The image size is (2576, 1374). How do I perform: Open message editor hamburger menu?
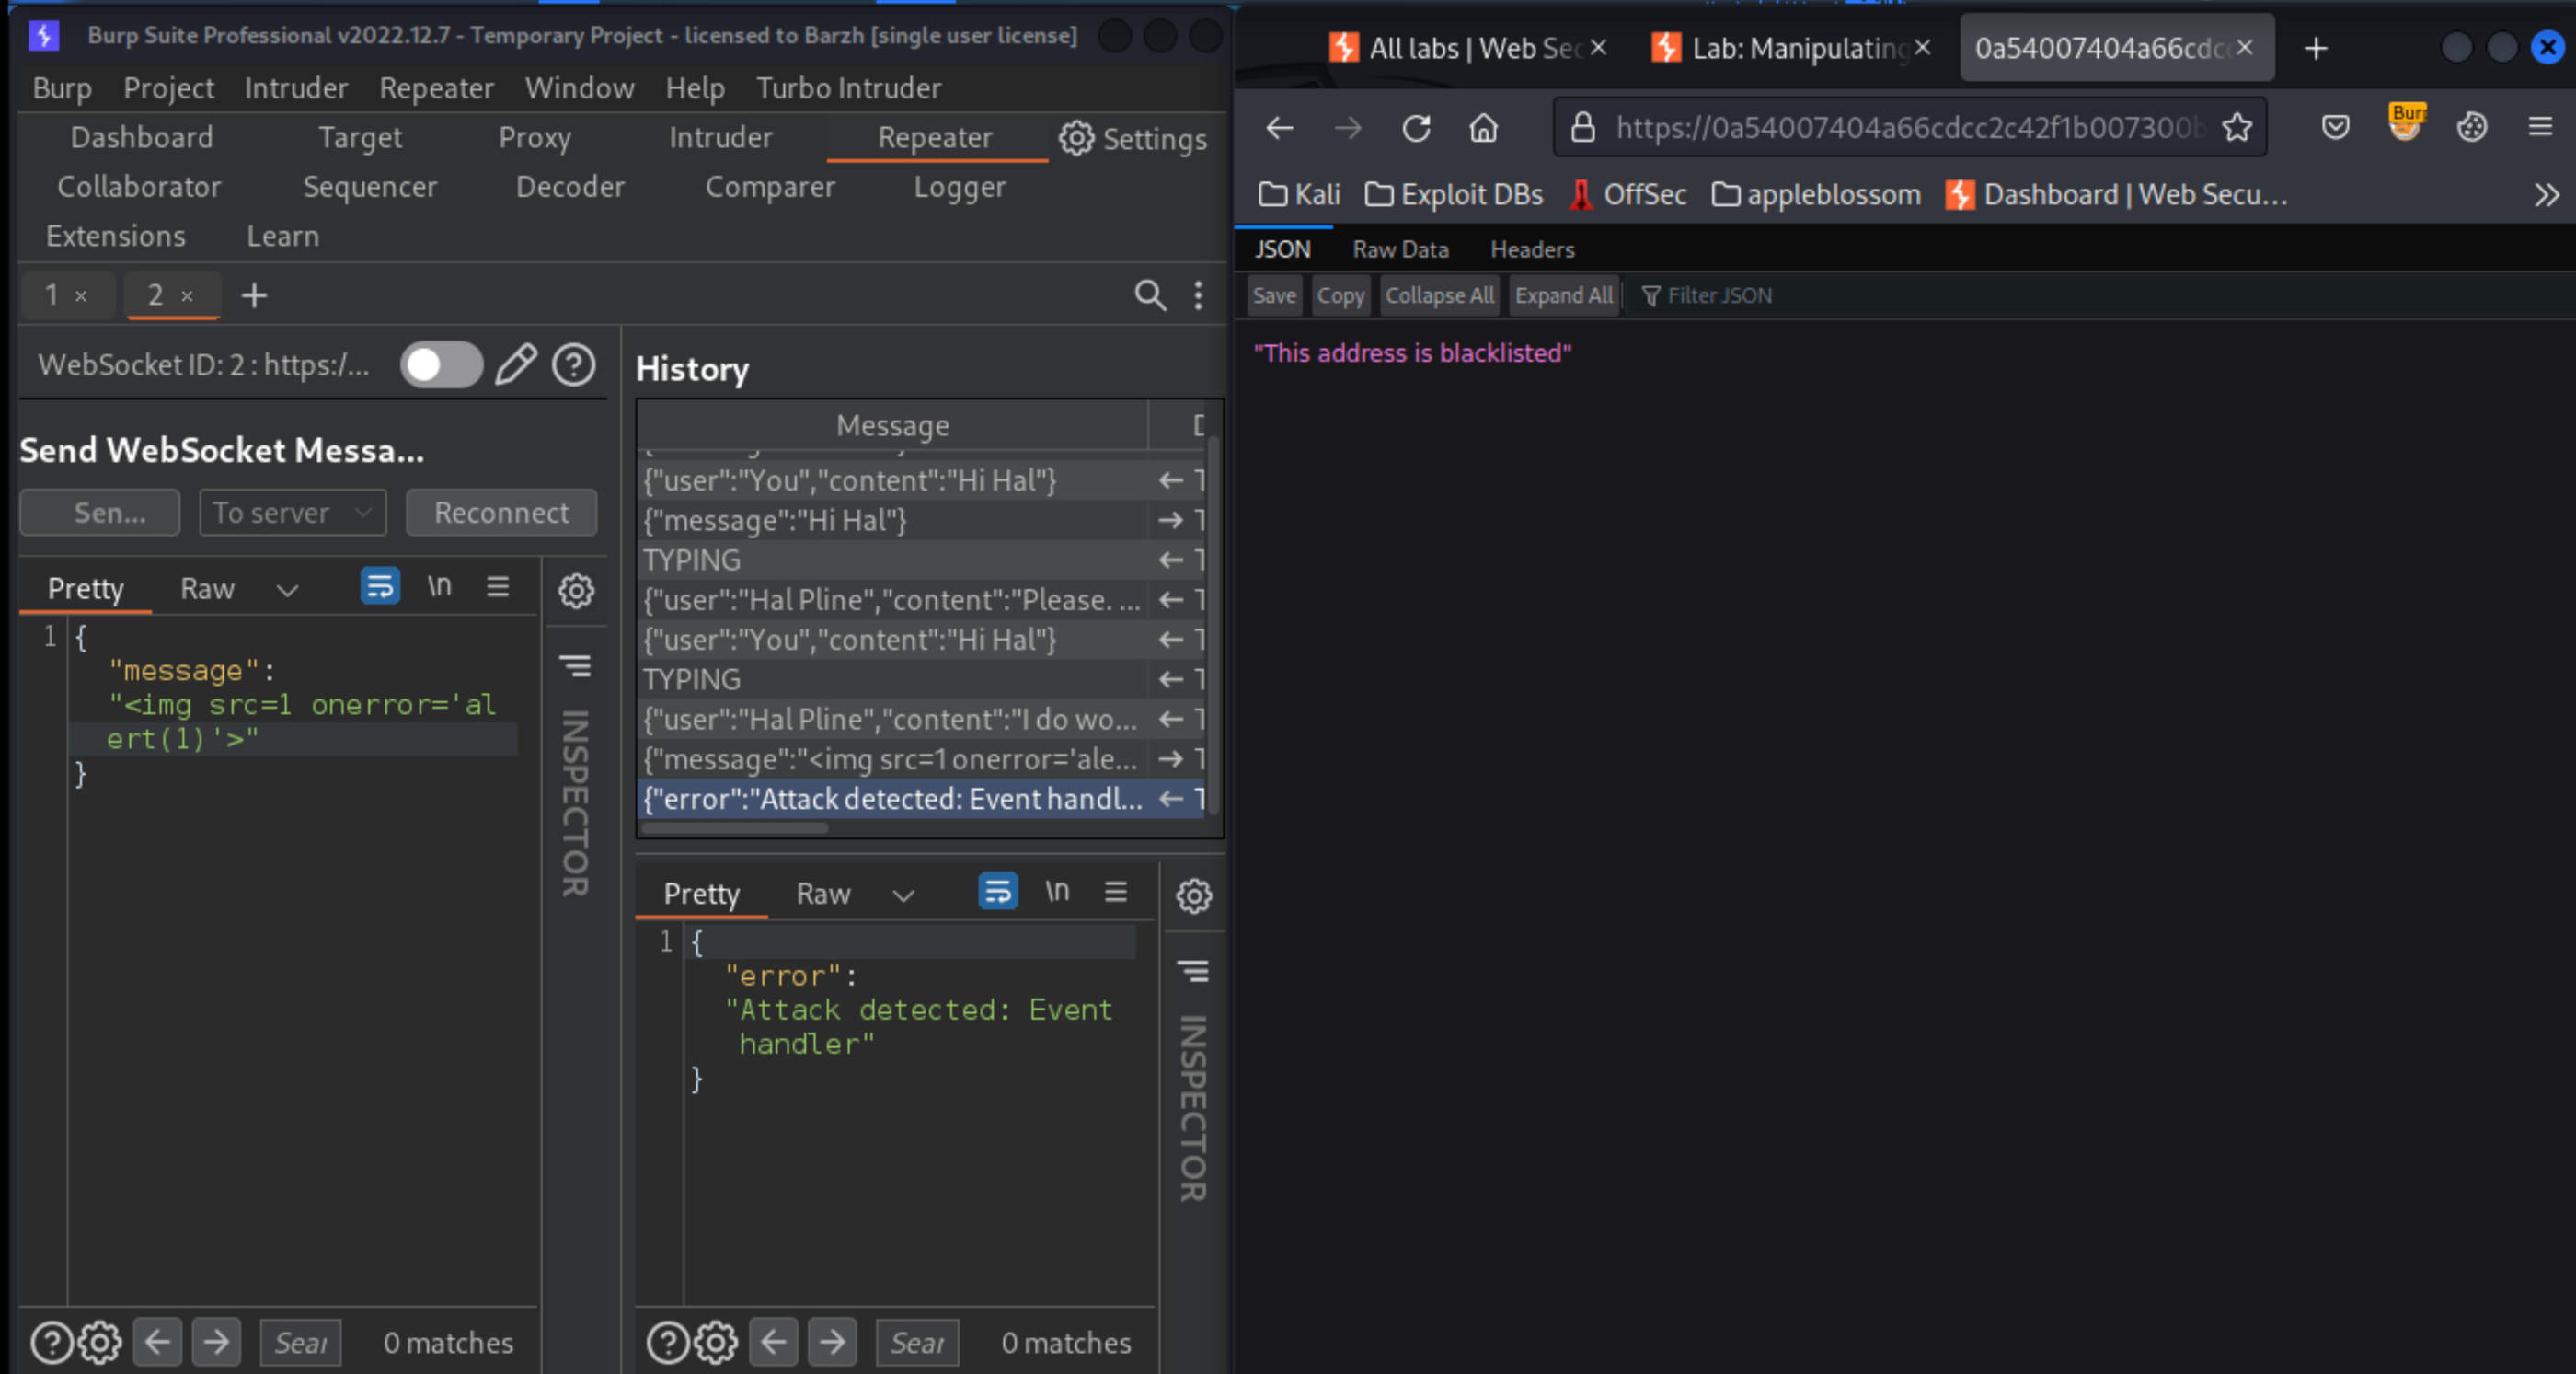point(498,586)
